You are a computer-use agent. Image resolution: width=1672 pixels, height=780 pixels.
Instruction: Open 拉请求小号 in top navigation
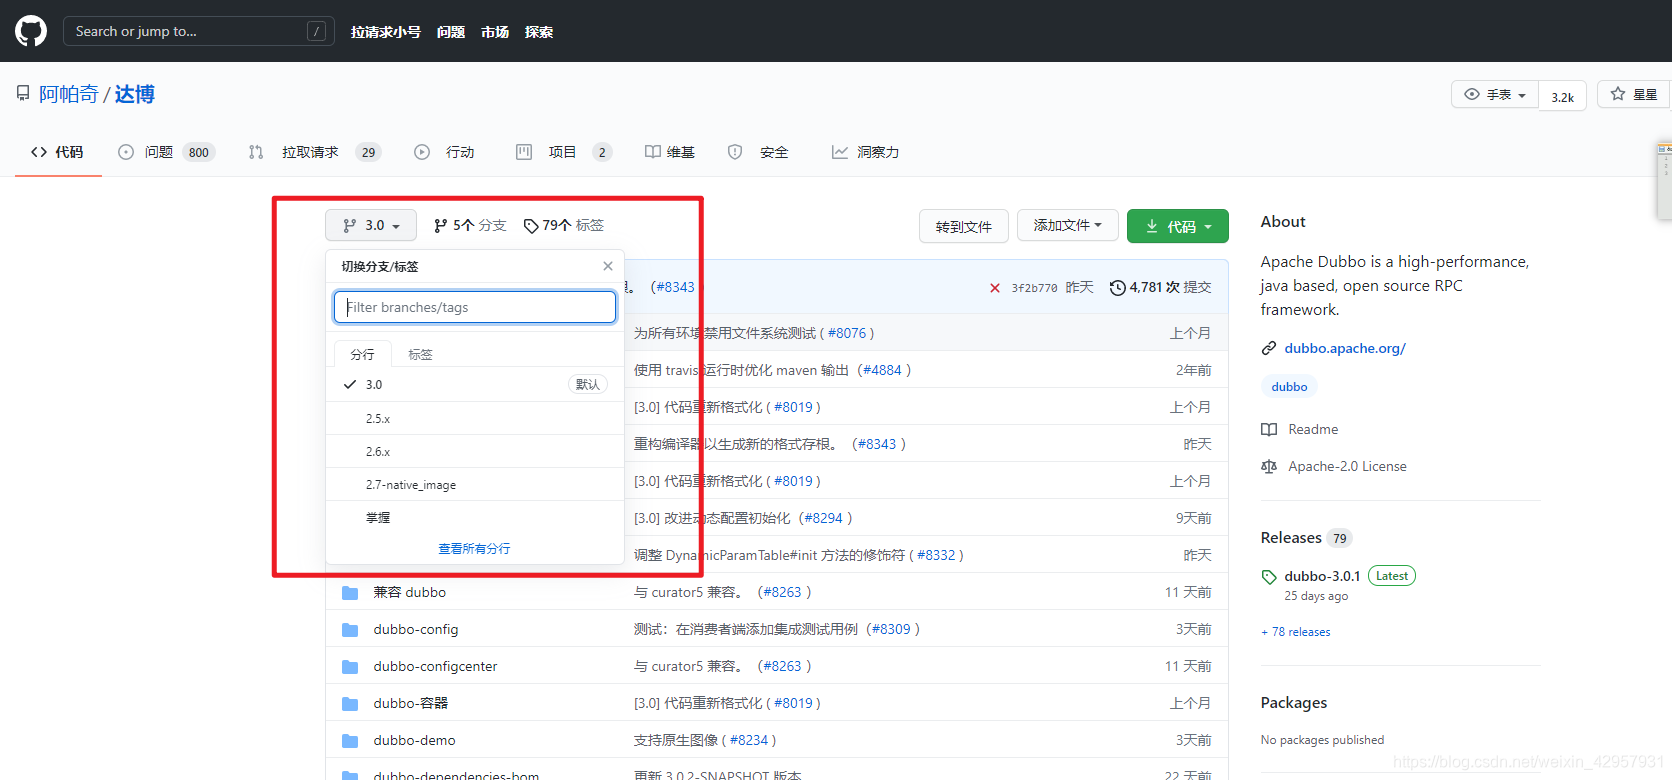(x=386, y=32)
